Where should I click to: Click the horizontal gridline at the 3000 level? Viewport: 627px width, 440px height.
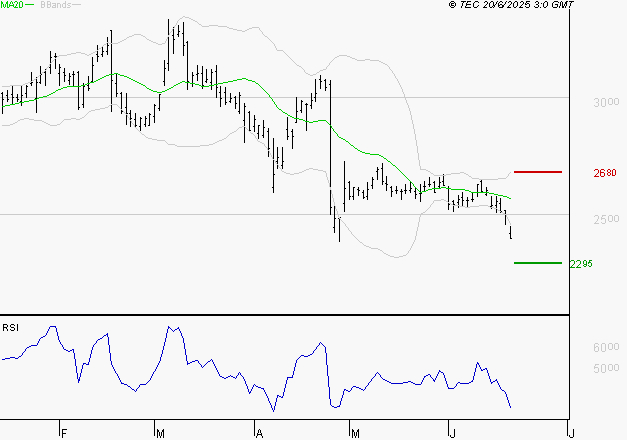pos(300,97)
